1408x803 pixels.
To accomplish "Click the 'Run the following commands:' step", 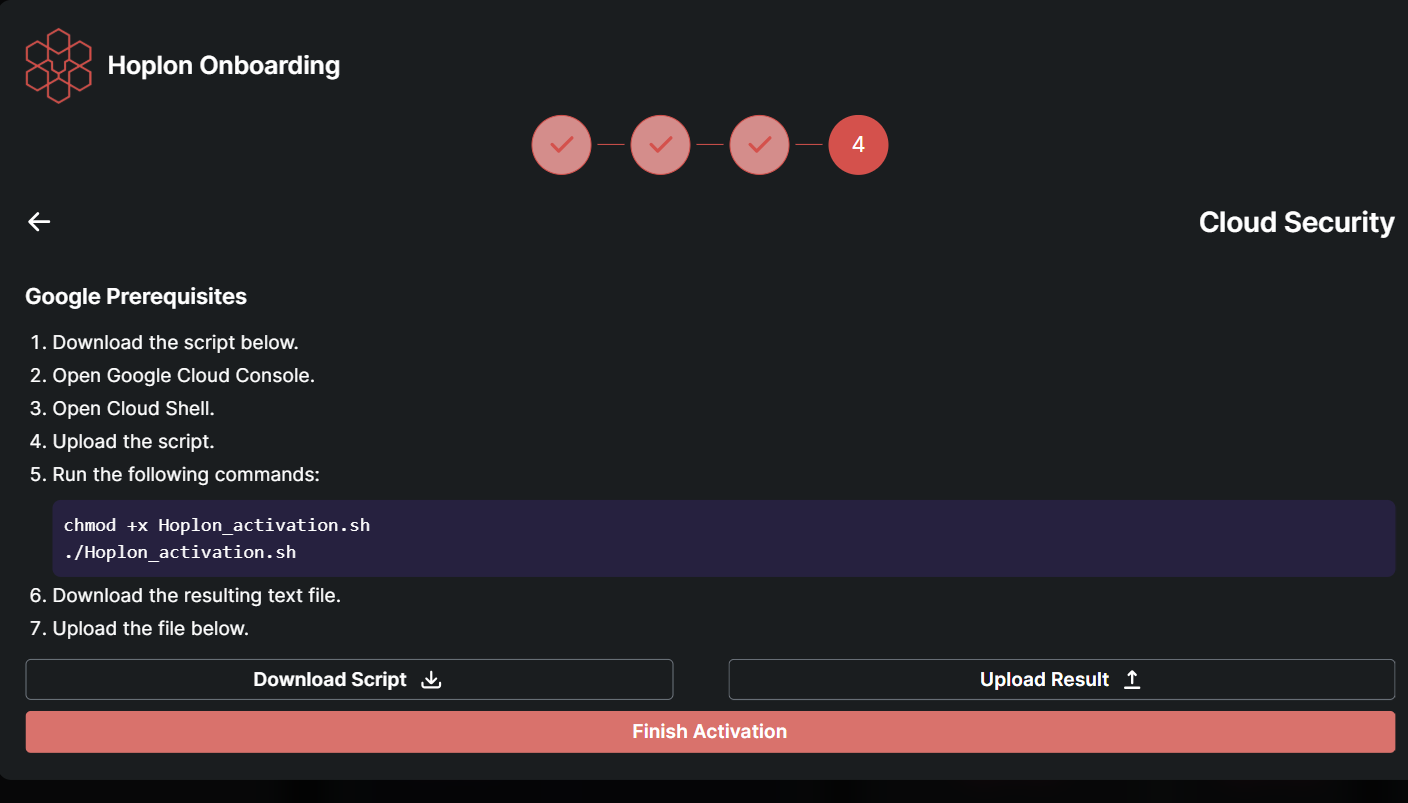I will coord(186,474).
